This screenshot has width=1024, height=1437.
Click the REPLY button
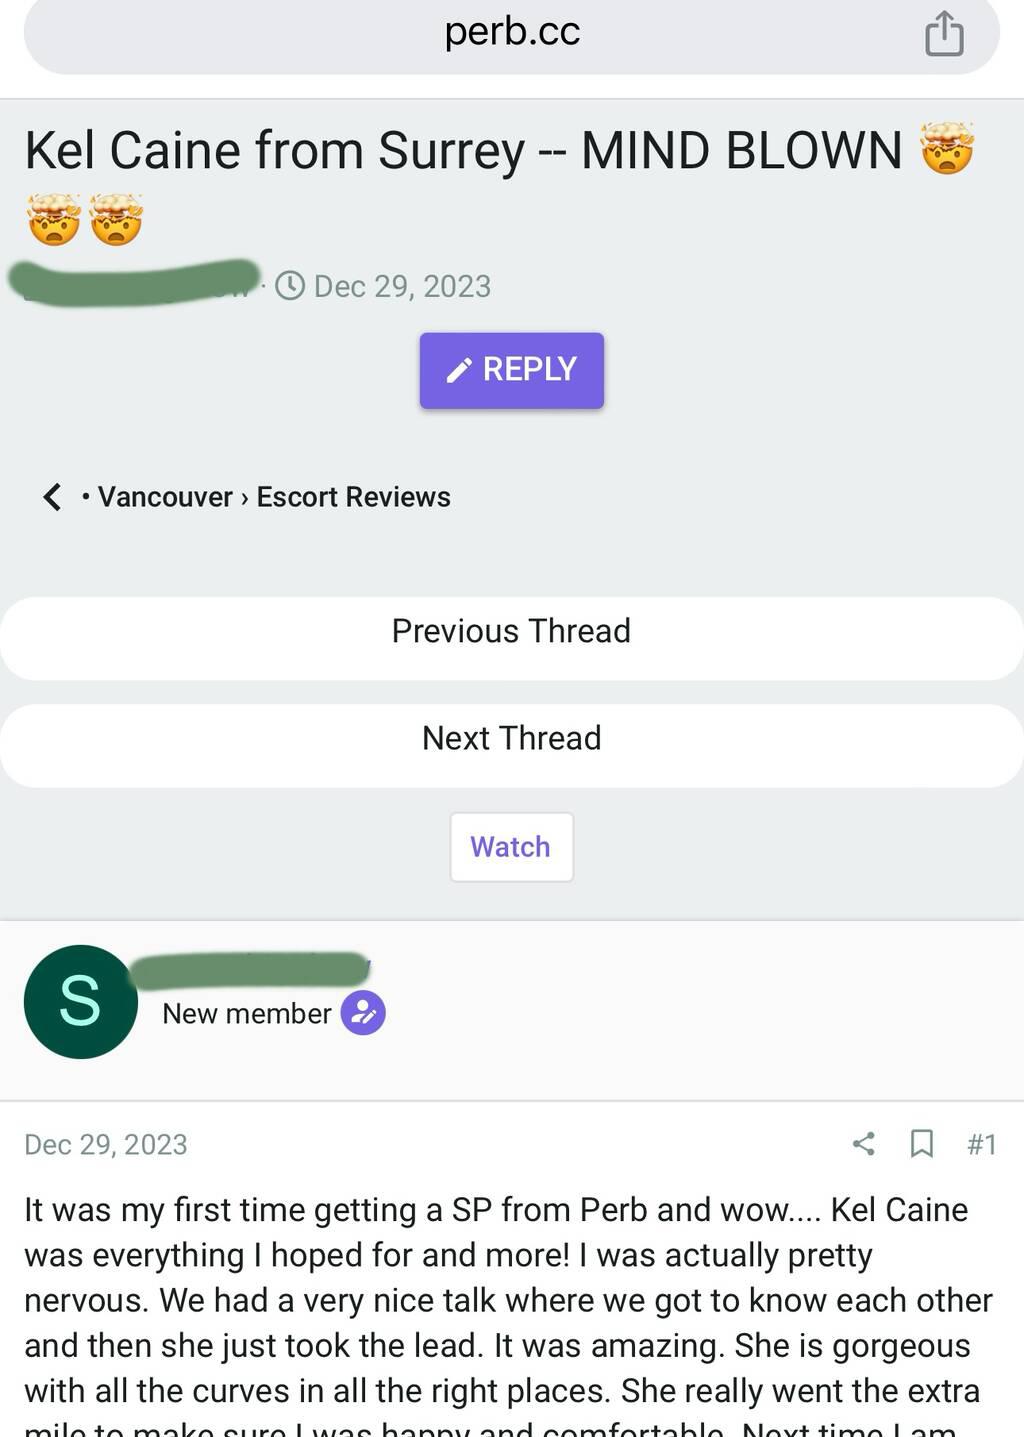(512, 371)
